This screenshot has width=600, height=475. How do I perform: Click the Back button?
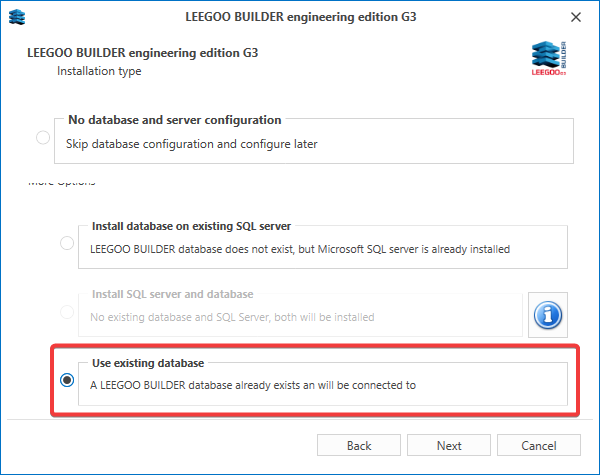[359, 445]
